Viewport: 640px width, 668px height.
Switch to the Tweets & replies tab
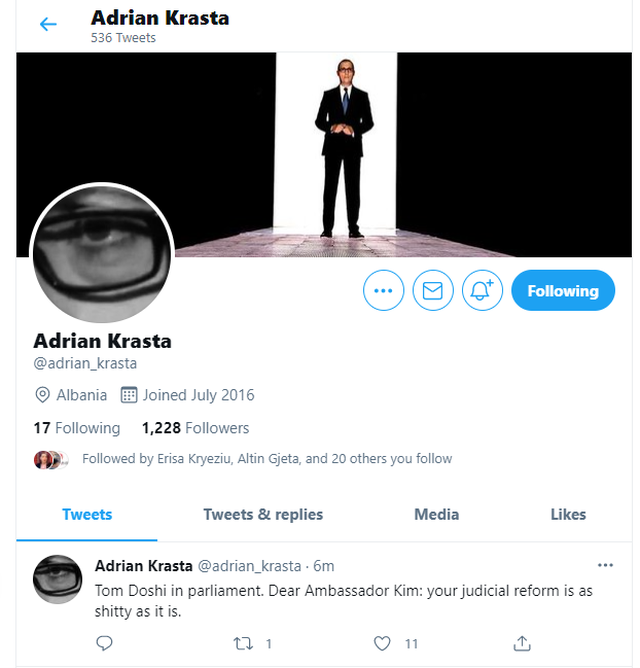coord(263,515)
